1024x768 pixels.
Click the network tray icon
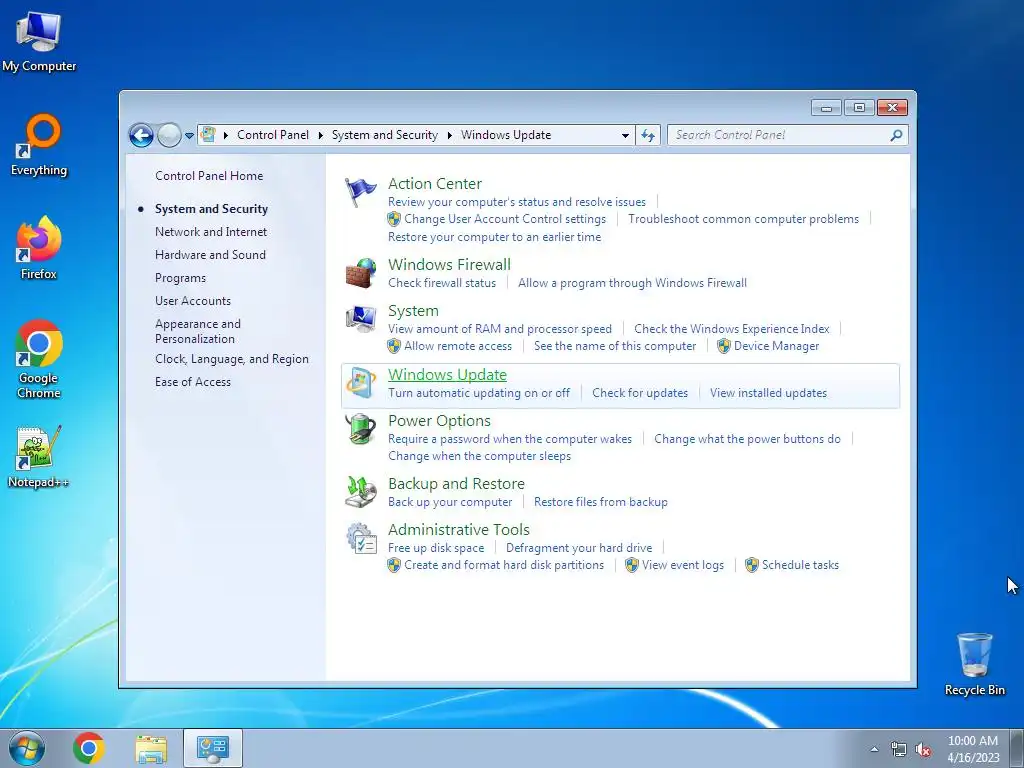tap(899, 749)
